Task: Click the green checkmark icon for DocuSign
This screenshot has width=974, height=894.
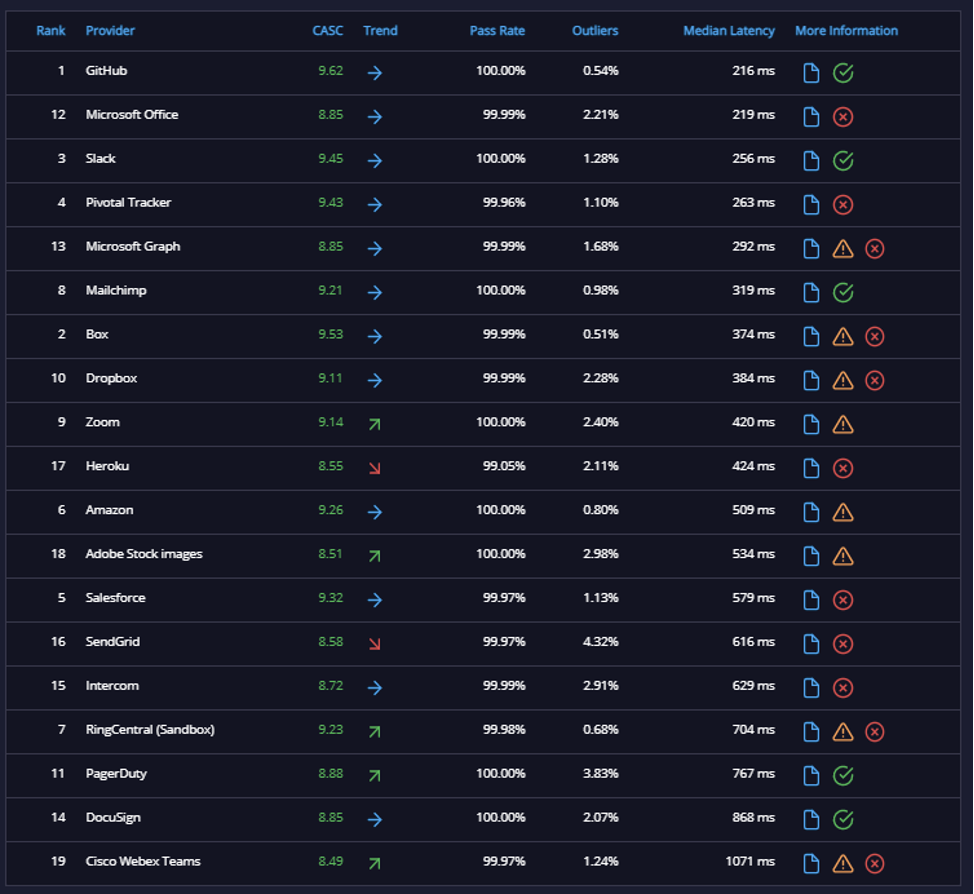Action: (843, 820)
